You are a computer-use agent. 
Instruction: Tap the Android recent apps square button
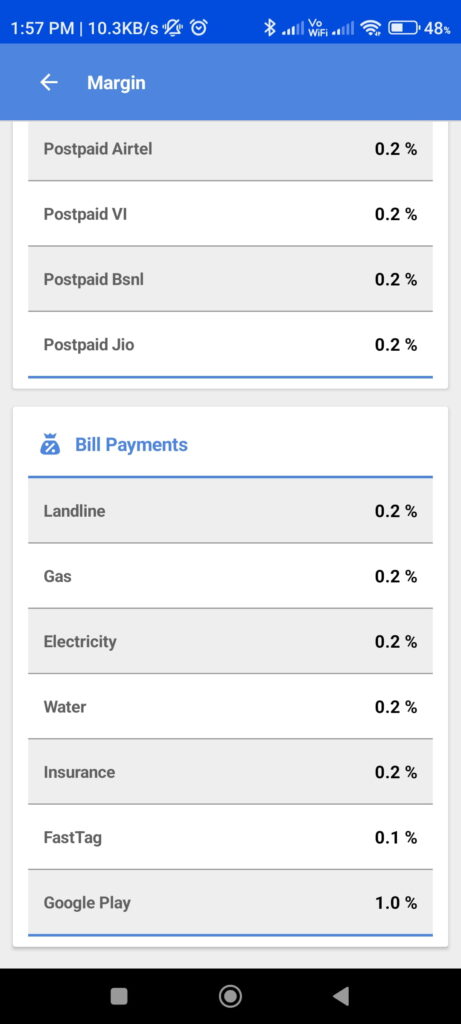pos(119,996)
